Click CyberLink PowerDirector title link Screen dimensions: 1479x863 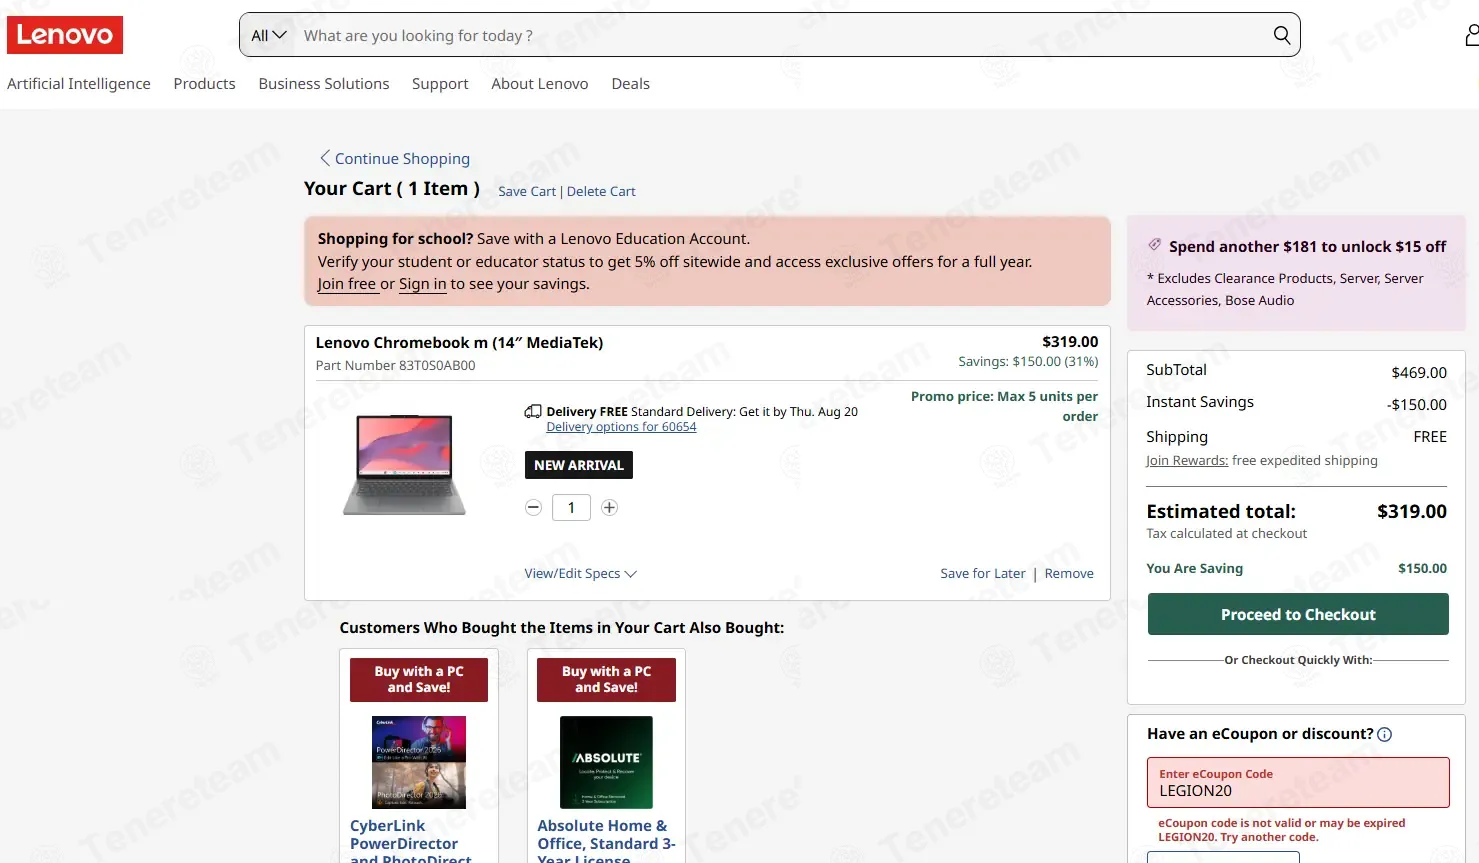411,843
